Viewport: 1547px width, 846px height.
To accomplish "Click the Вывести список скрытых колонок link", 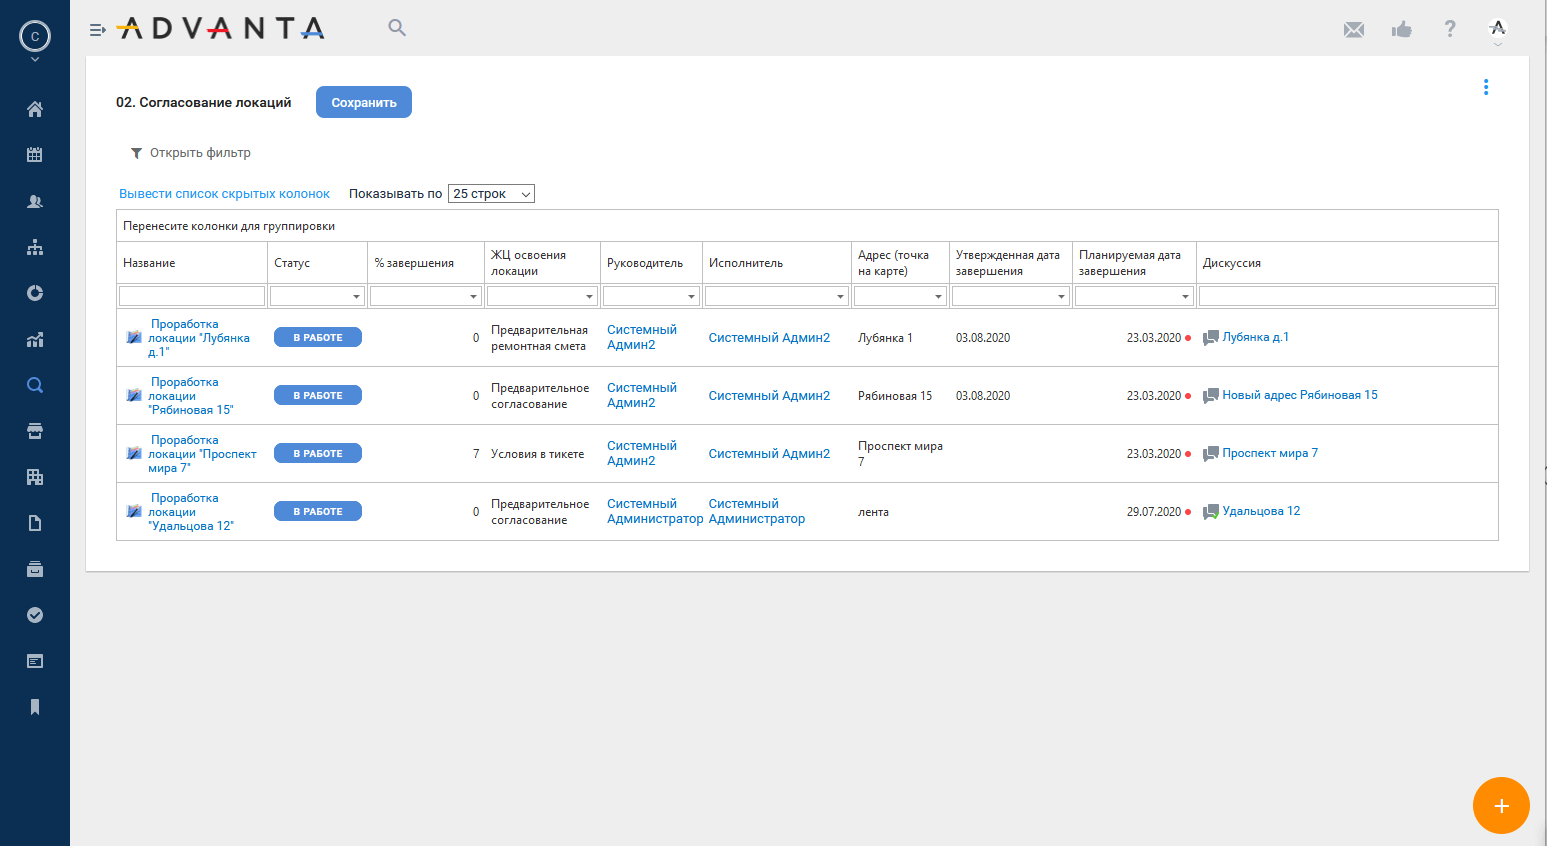I will pos(224,194).
